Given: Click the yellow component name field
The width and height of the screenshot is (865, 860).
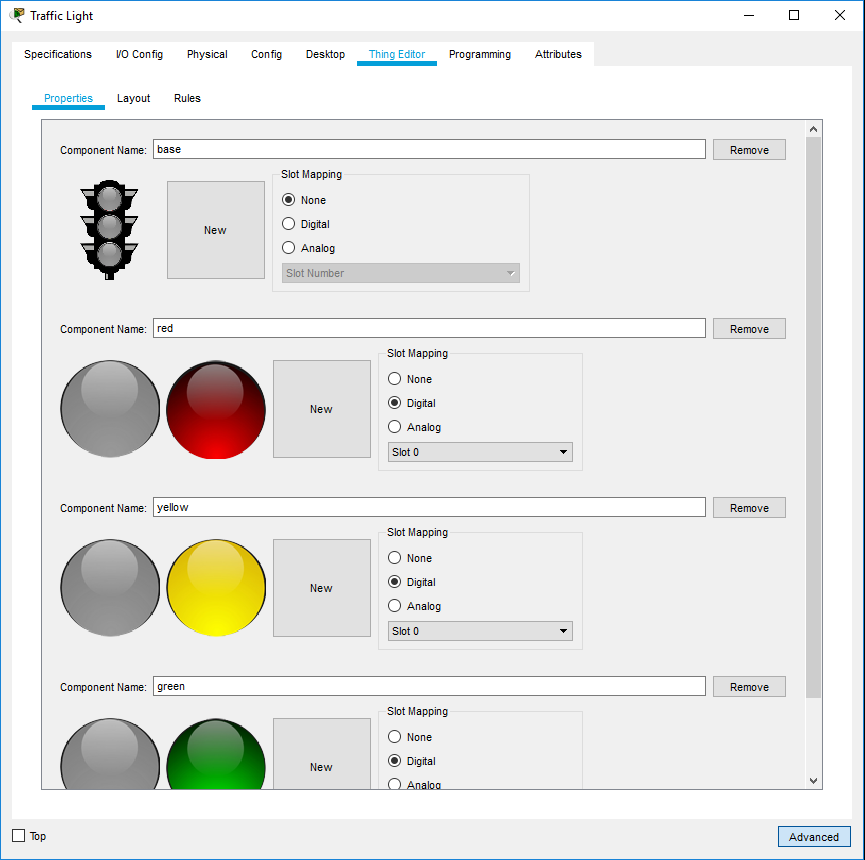Looking at the screenshot, I should tap(429, 507).
